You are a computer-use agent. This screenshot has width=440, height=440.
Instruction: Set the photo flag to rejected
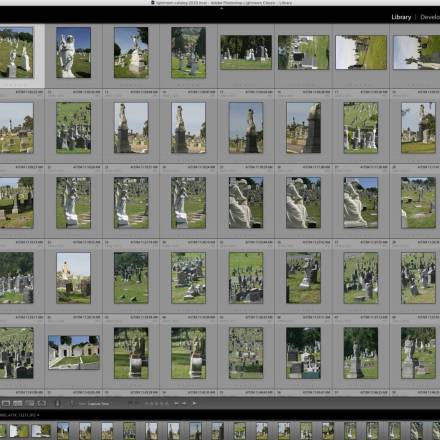[137, 403]
